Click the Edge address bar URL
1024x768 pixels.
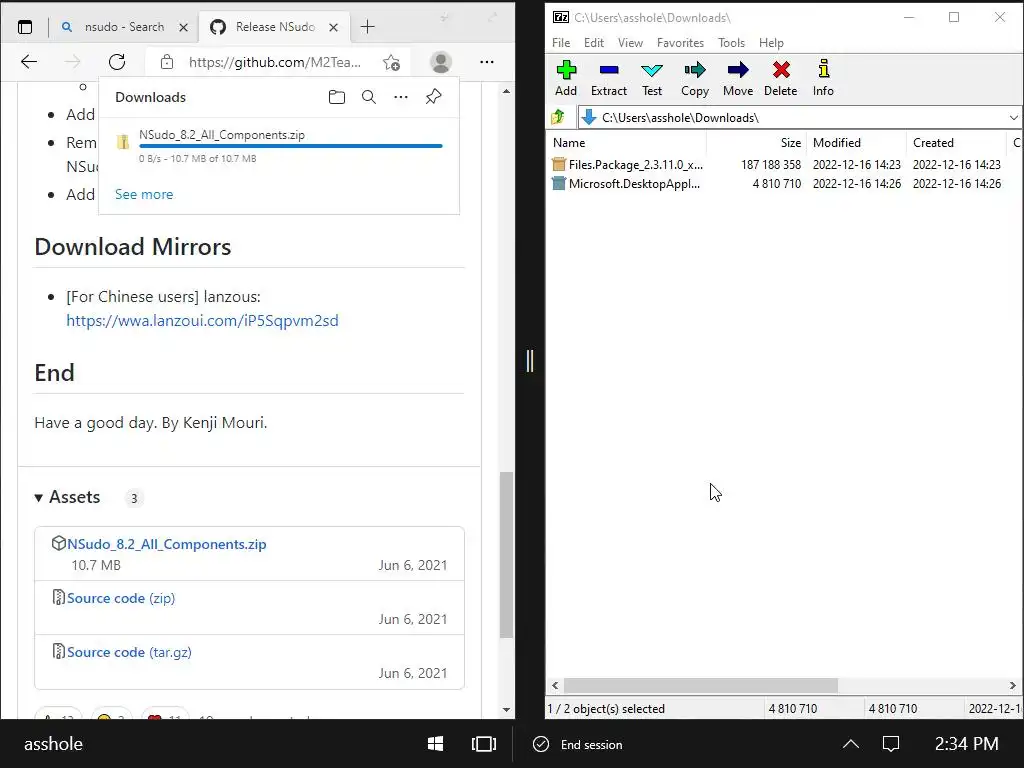pos(275,62)
